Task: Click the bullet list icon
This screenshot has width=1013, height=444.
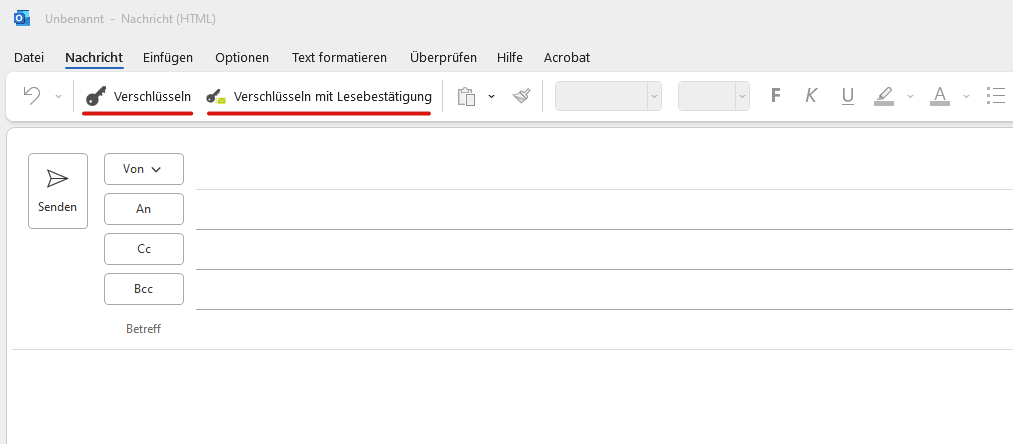Action: click(x=995, y=96)
